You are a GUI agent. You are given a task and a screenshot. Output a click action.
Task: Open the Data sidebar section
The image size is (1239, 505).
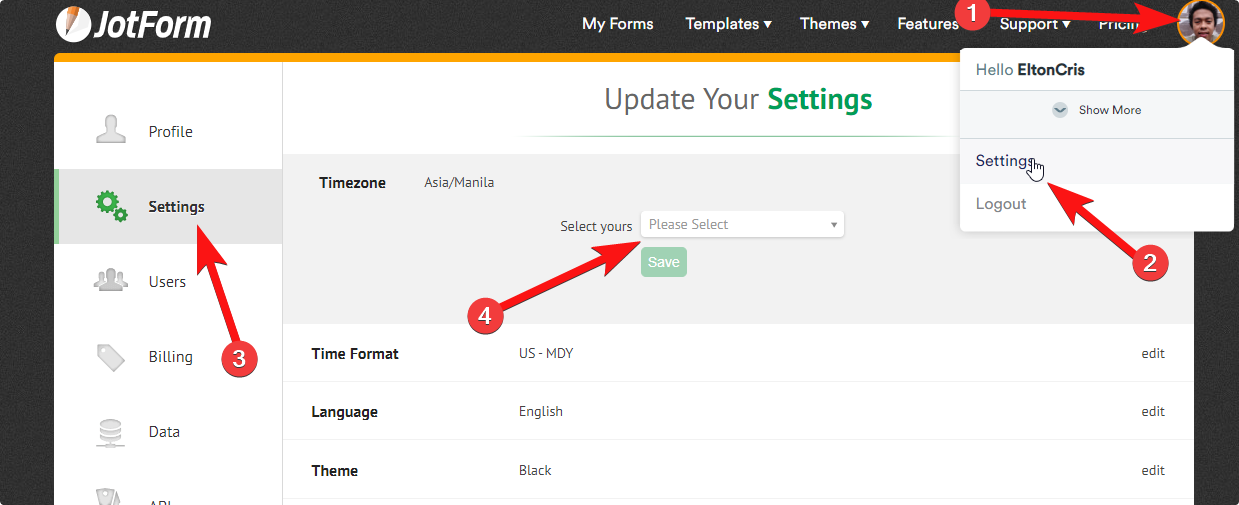tap(168, 432)
